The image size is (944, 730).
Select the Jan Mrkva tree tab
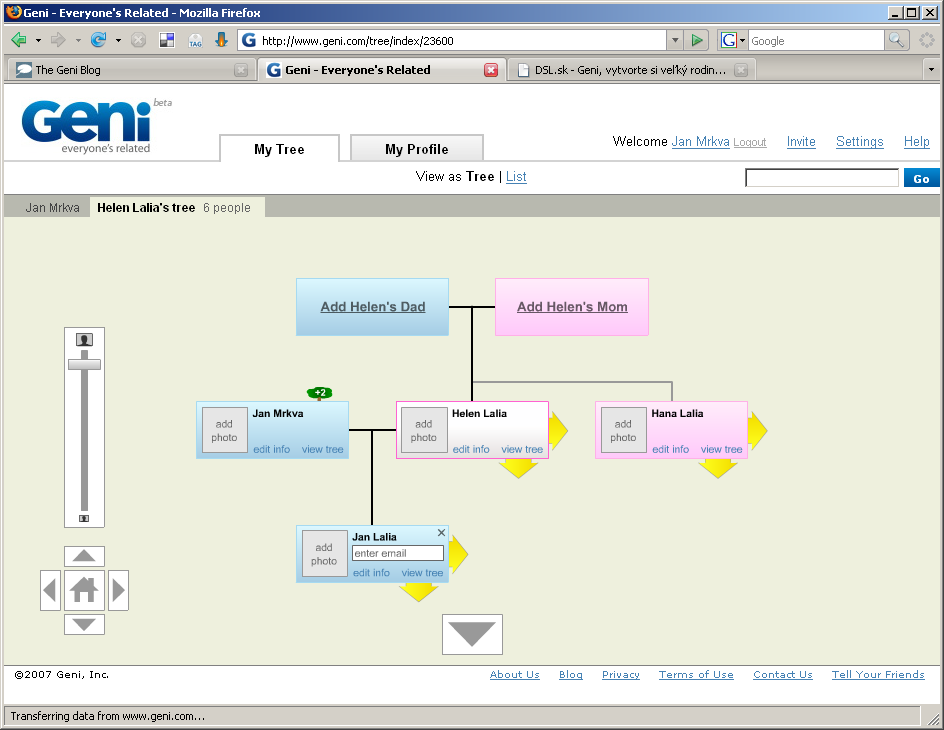click(52, 208)
